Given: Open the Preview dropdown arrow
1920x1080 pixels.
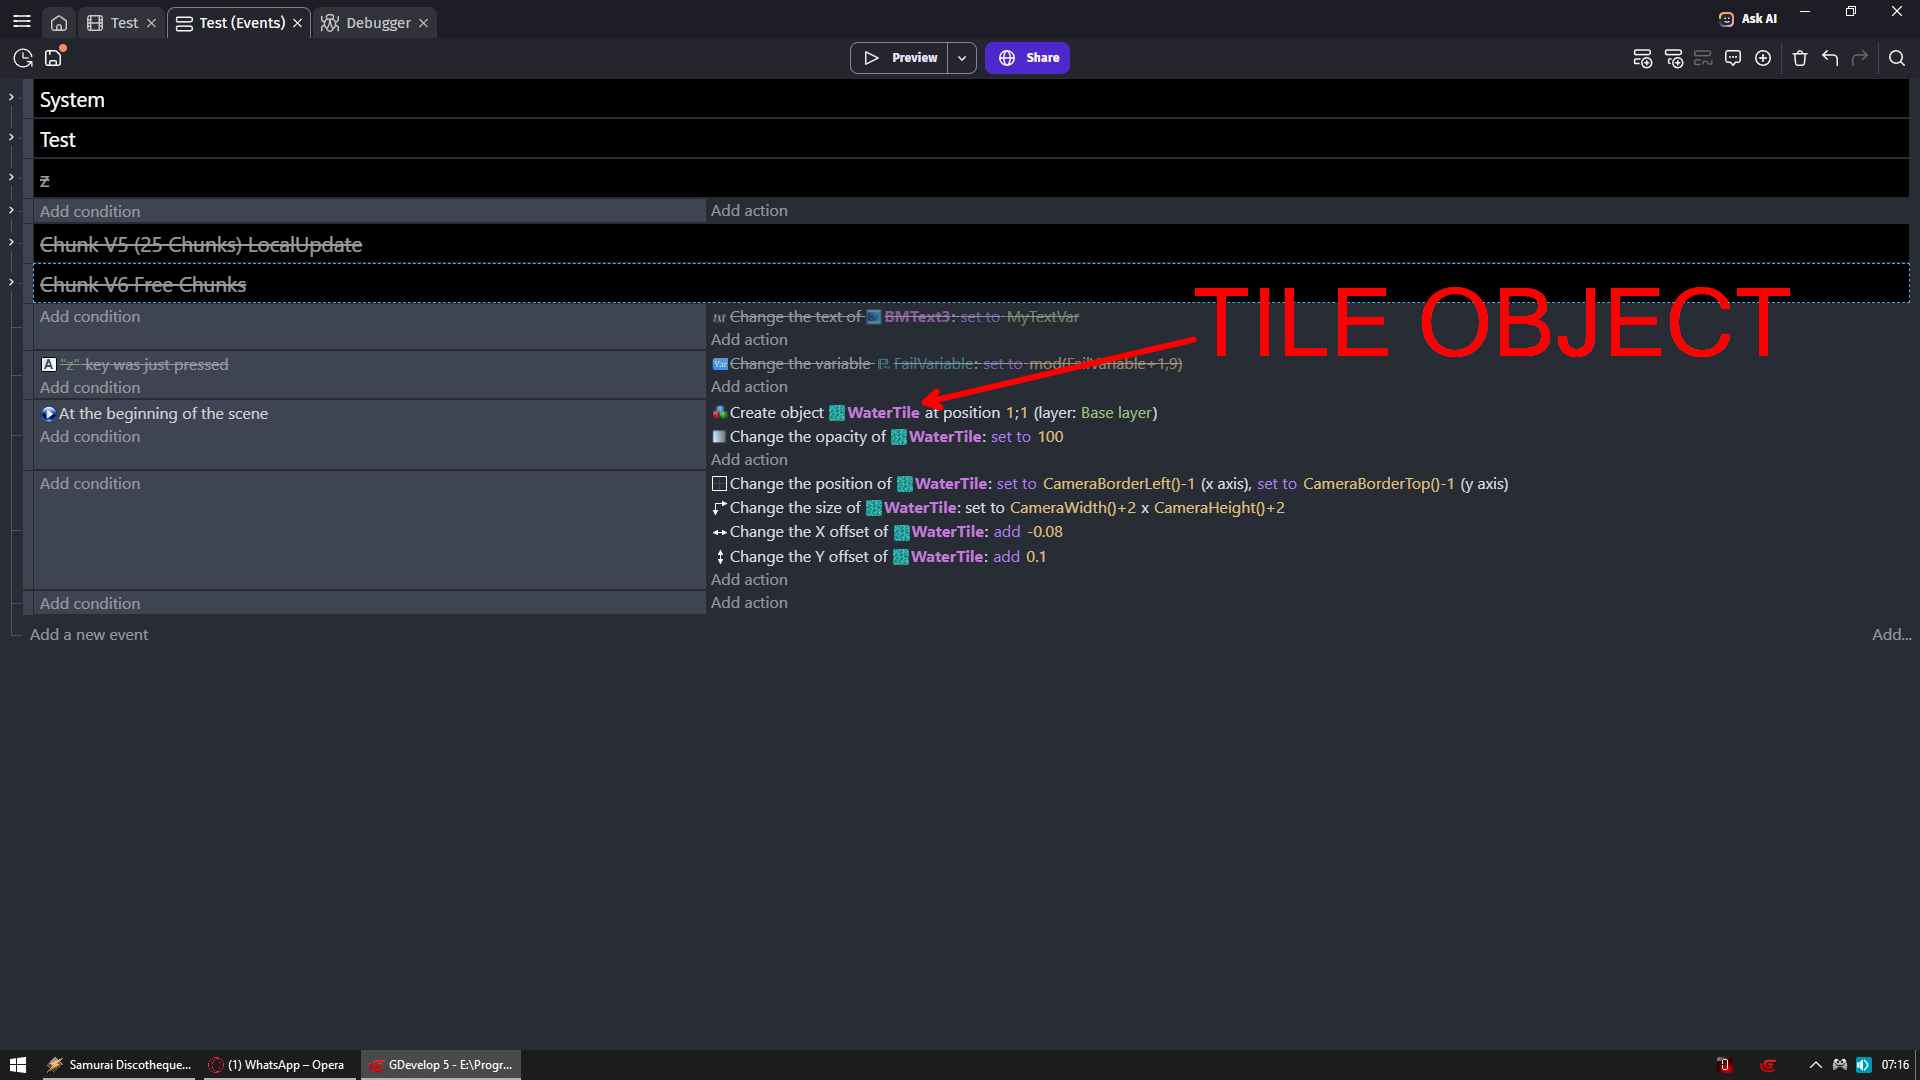Looking at the screenshot, I should (962, 58).
